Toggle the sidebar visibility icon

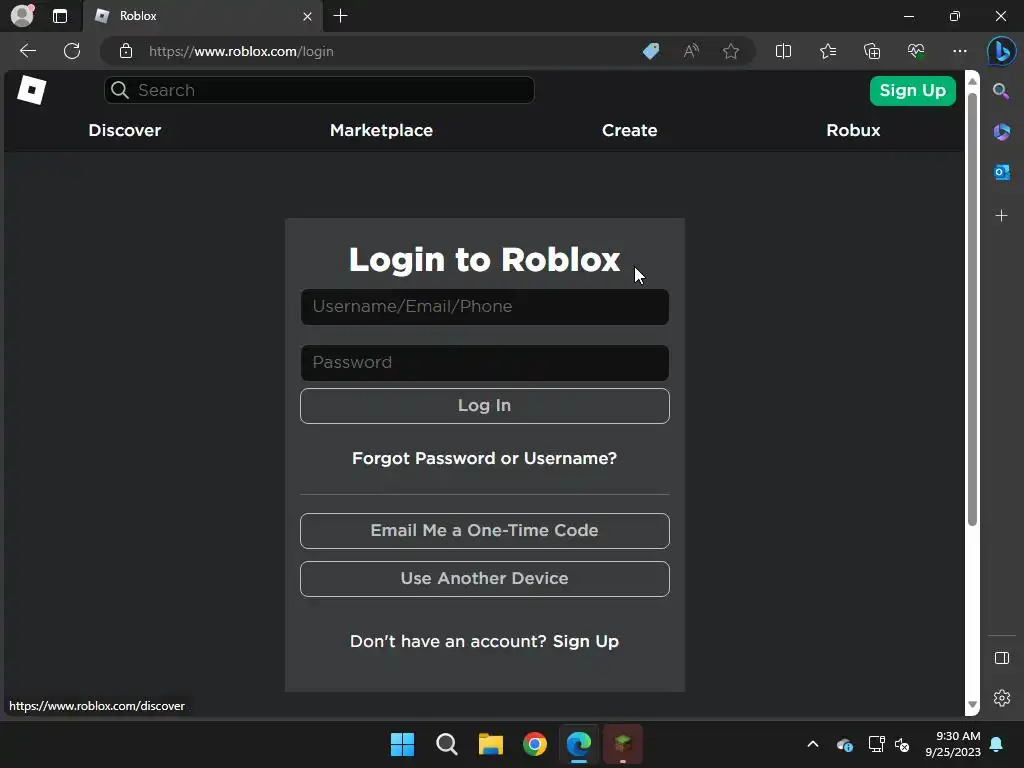[x=1002, y=658]
